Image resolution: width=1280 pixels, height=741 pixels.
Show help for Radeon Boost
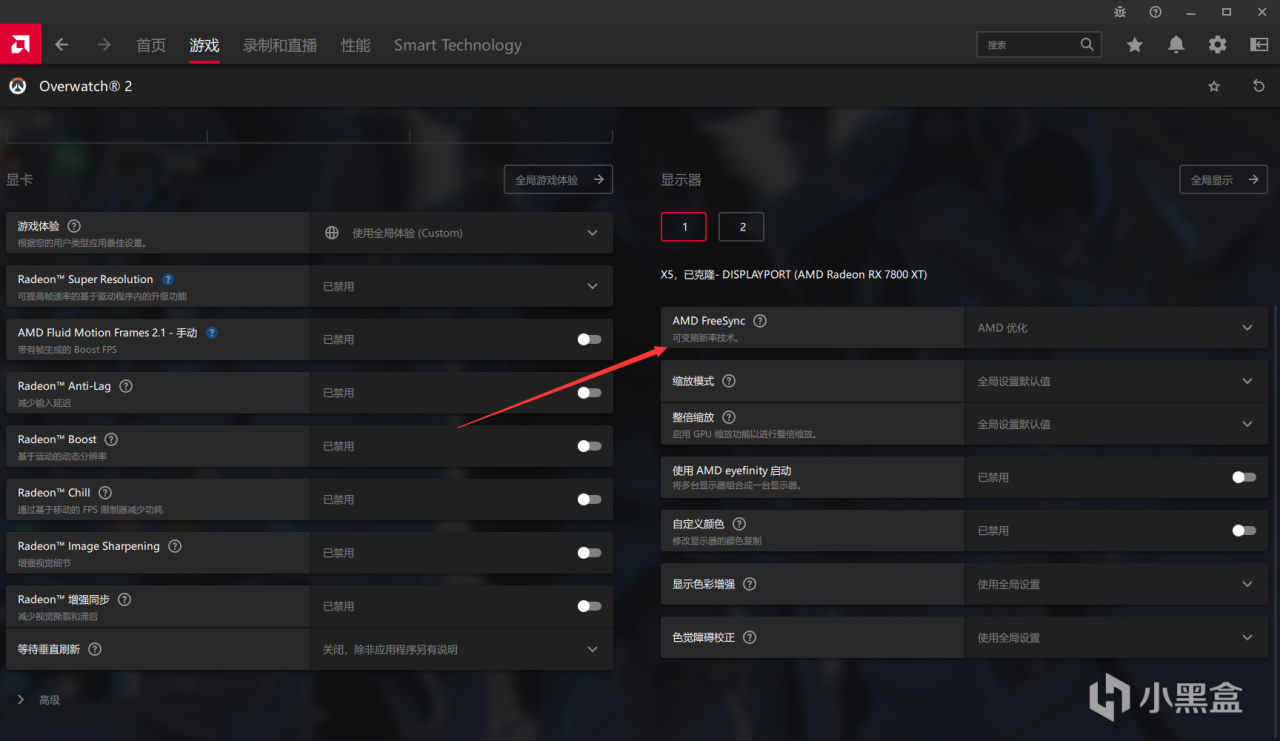tap(111, 439)
